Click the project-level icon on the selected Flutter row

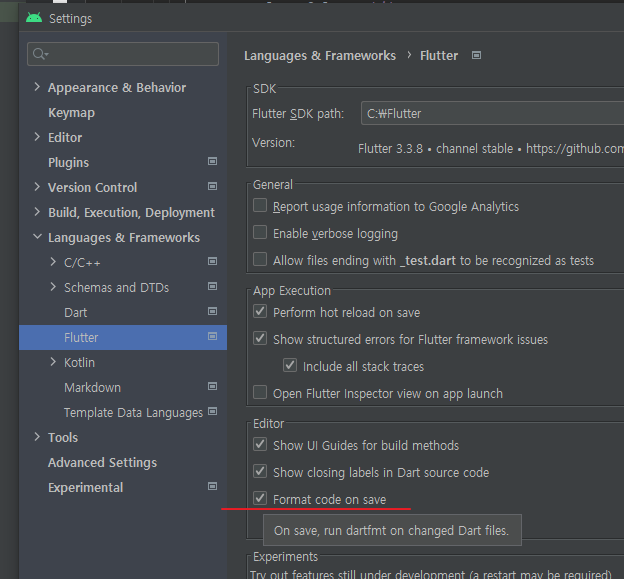(x=213, y=336)
